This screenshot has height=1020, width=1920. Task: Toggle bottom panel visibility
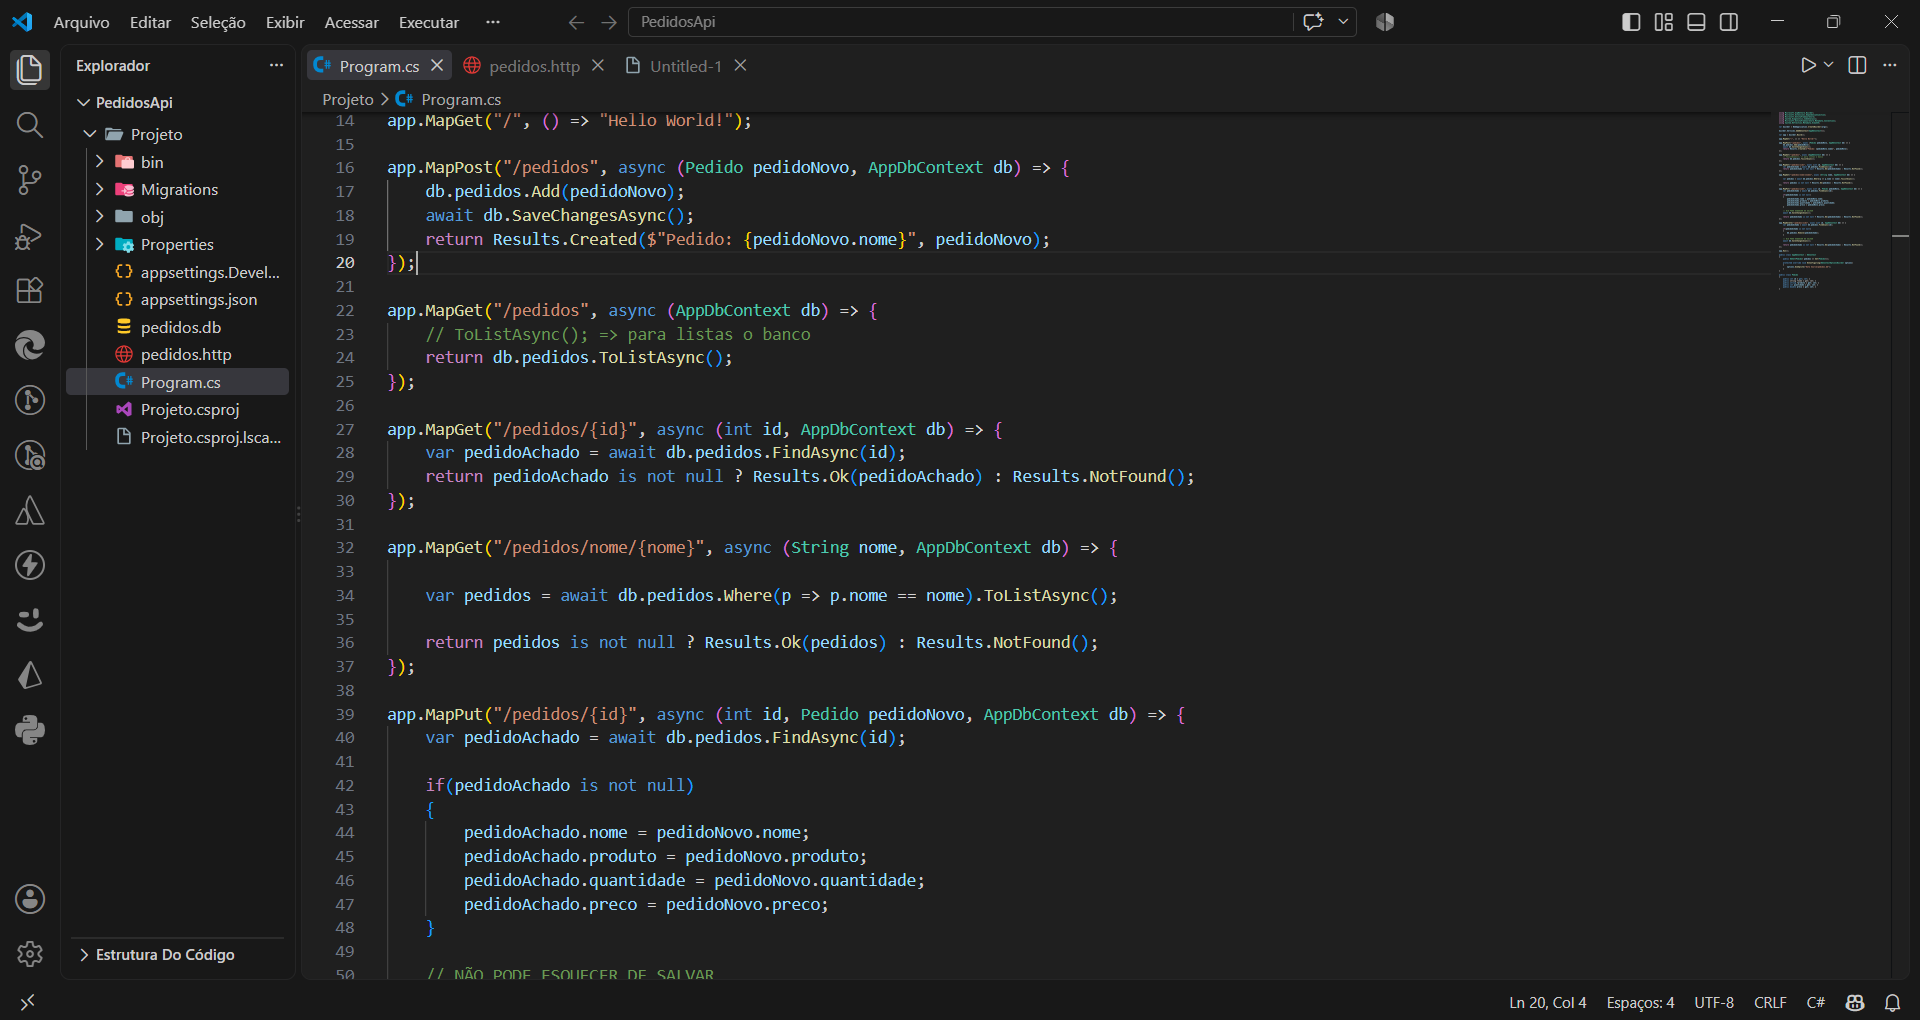coord(1696,22)
